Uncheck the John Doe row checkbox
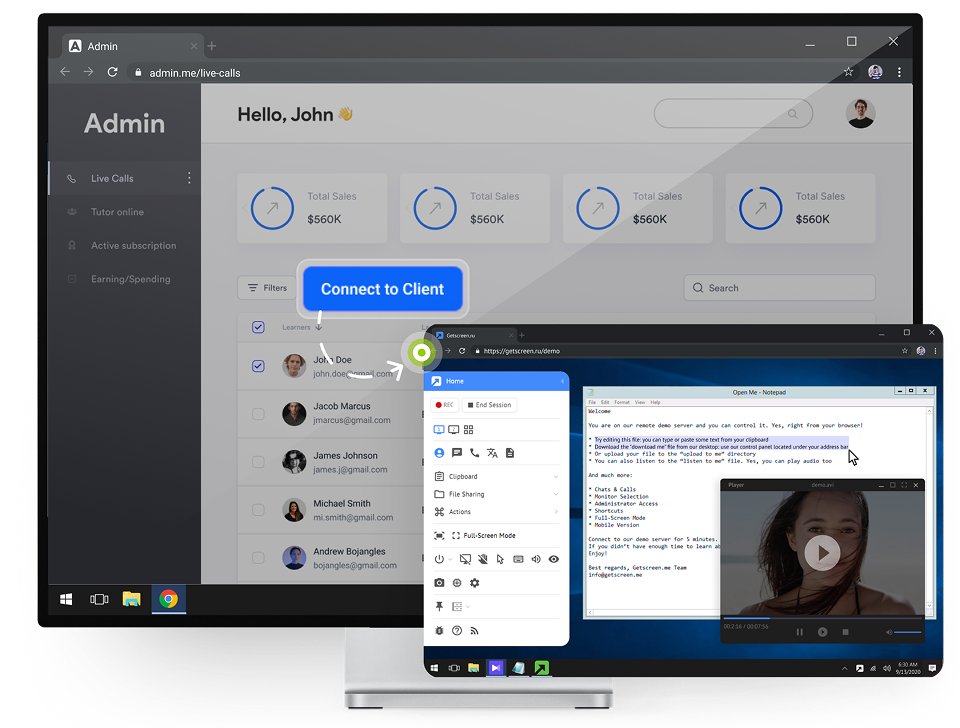The height and width of the screenshot is (728, 960). click(258, 366)
